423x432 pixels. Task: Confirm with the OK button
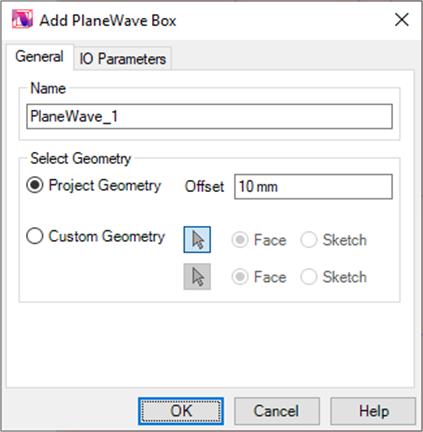pyautogui.click(x=181, y=411)
